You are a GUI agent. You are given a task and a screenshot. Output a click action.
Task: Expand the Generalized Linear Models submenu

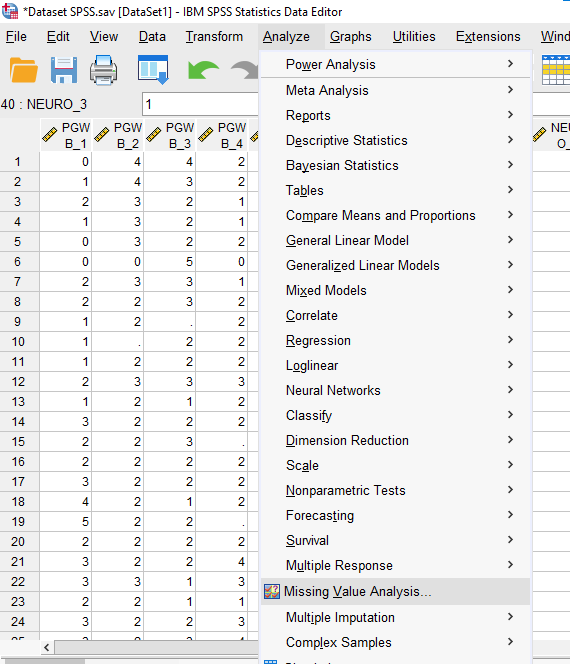point(396,265)
